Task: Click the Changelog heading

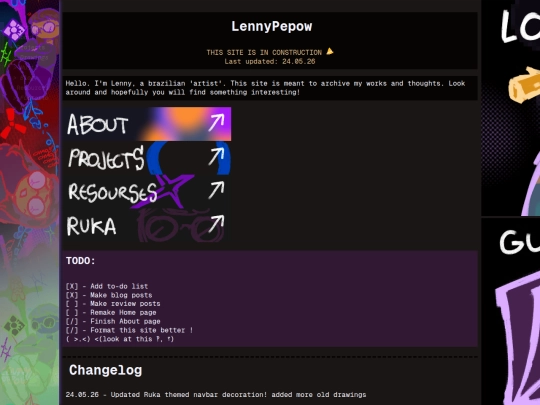Action: pos(105,370)
